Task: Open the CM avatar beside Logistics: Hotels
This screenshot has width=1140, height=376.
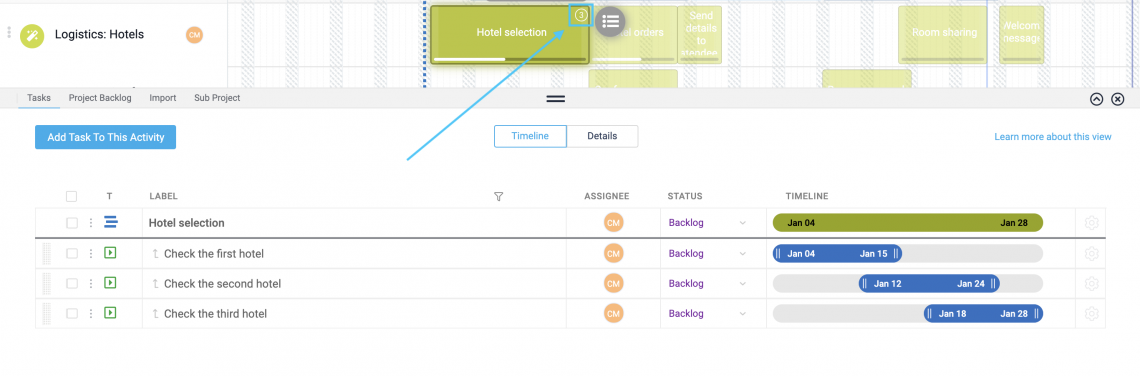Action: [194, 35]
